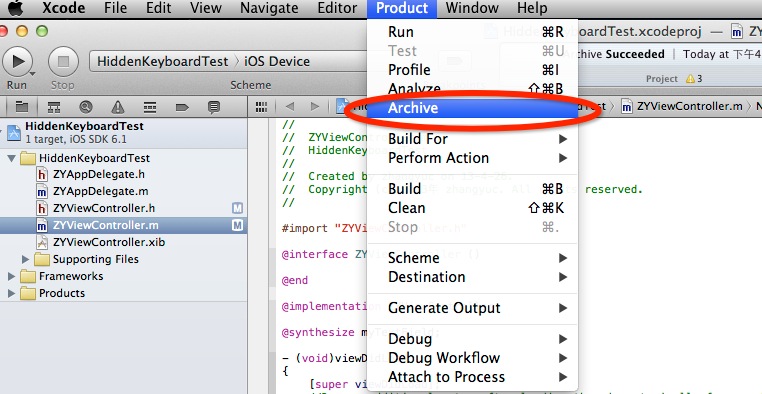Click the Run play button icon
Screen dimensions: 762x394
(x=17, y=61)
